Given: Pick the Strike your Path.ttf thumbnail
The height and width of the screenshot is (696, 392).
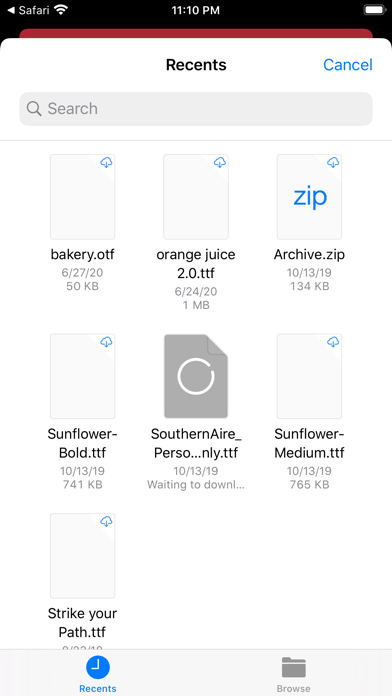Looking at the screenshot, I should coord(83,556).
